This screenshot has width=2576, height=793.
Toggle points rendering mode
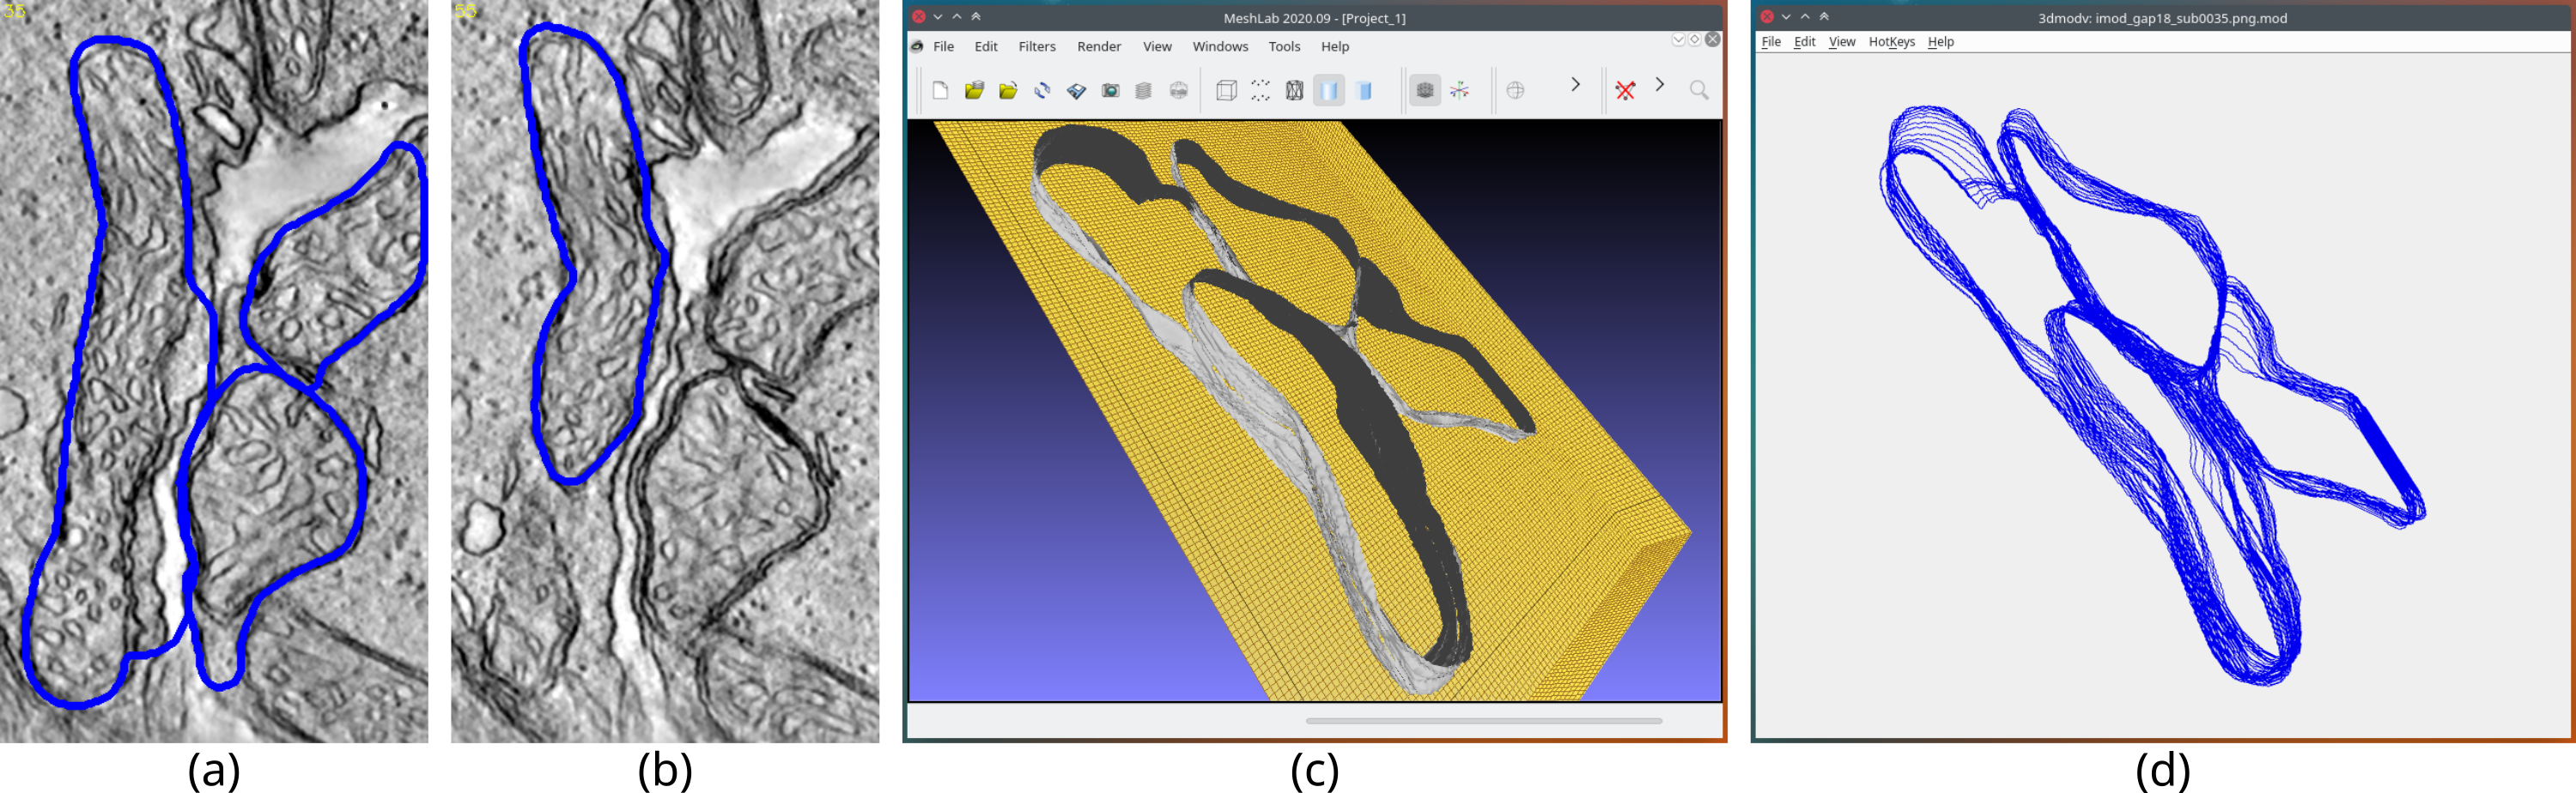pos(1260,91)
